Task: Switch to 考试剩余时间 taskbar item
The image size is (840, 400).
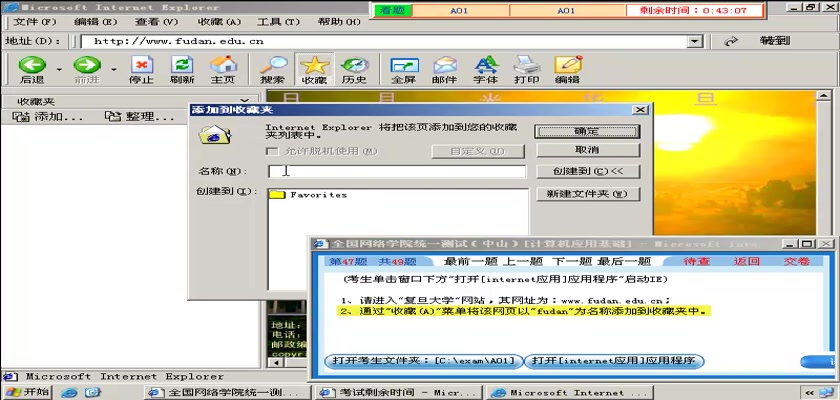Action: (x=399, y=393)
